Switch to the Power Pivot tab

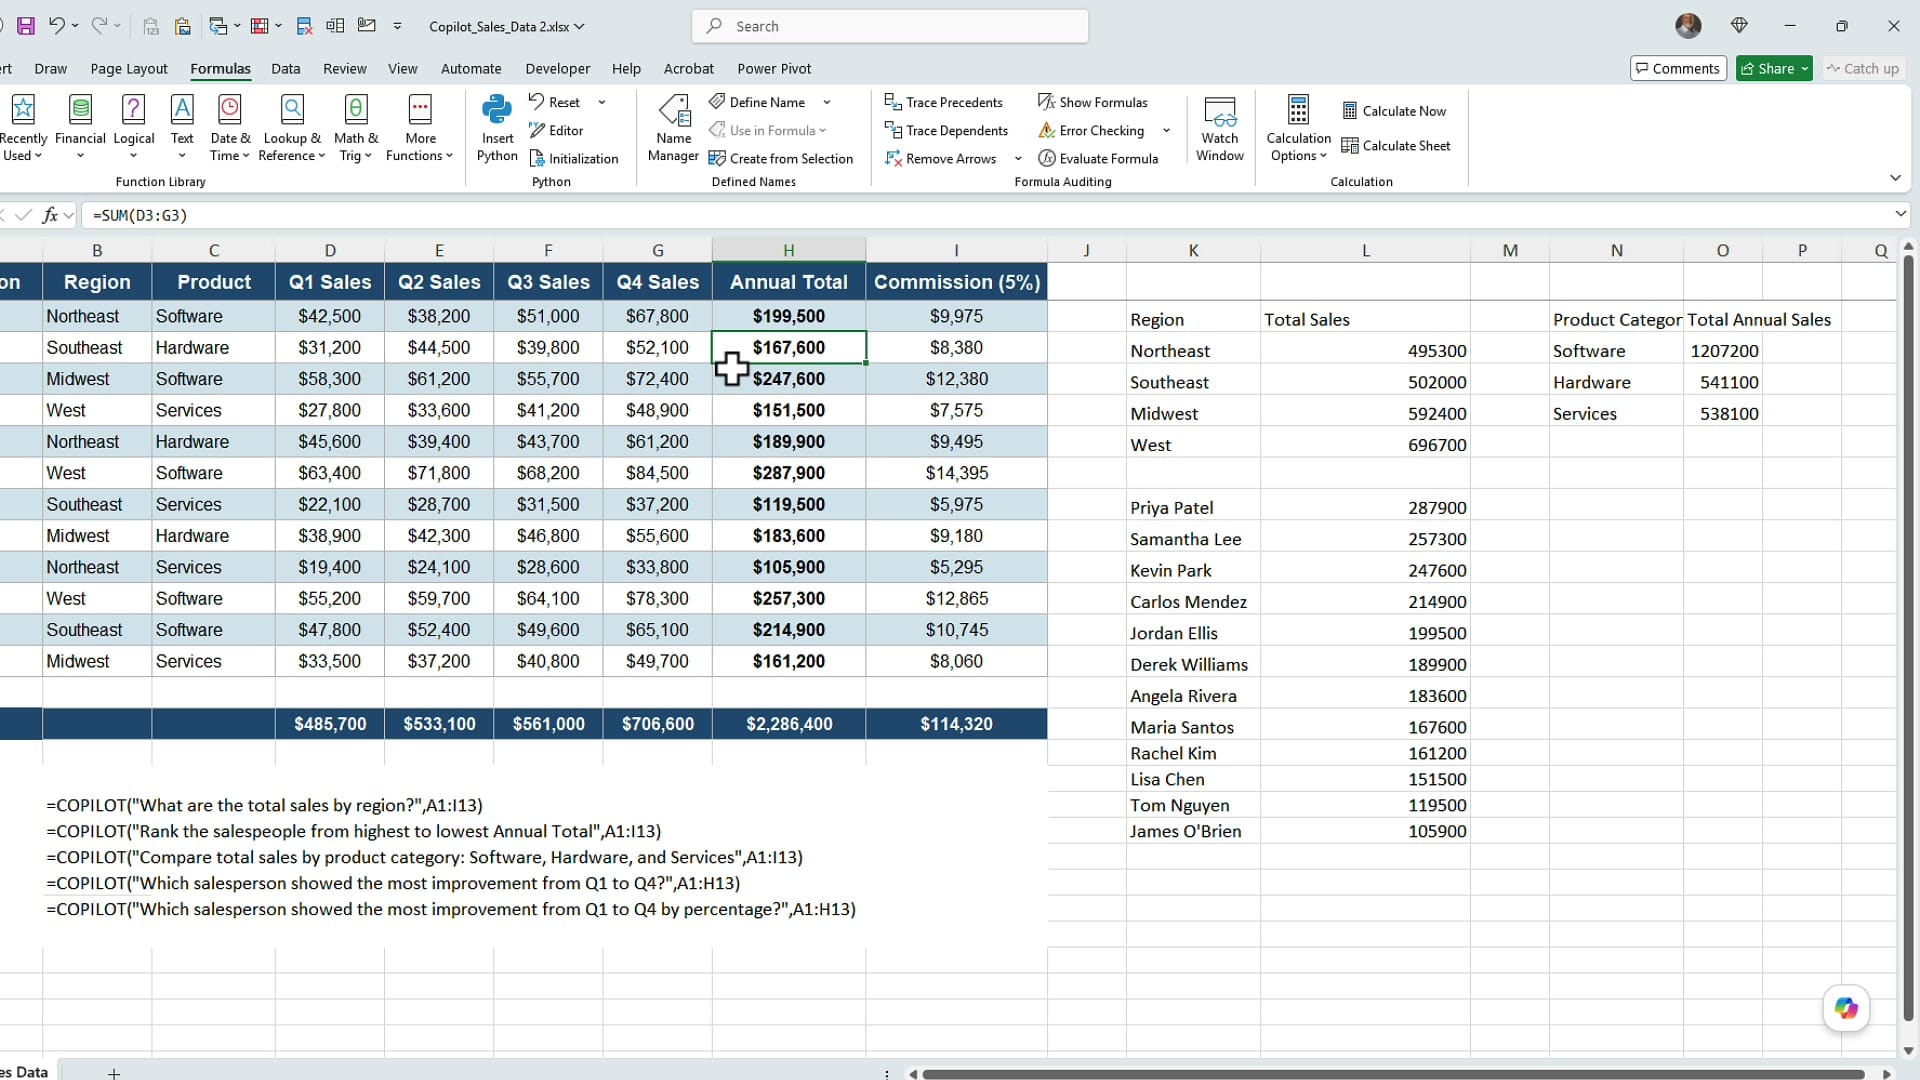[x=774, y=68]
